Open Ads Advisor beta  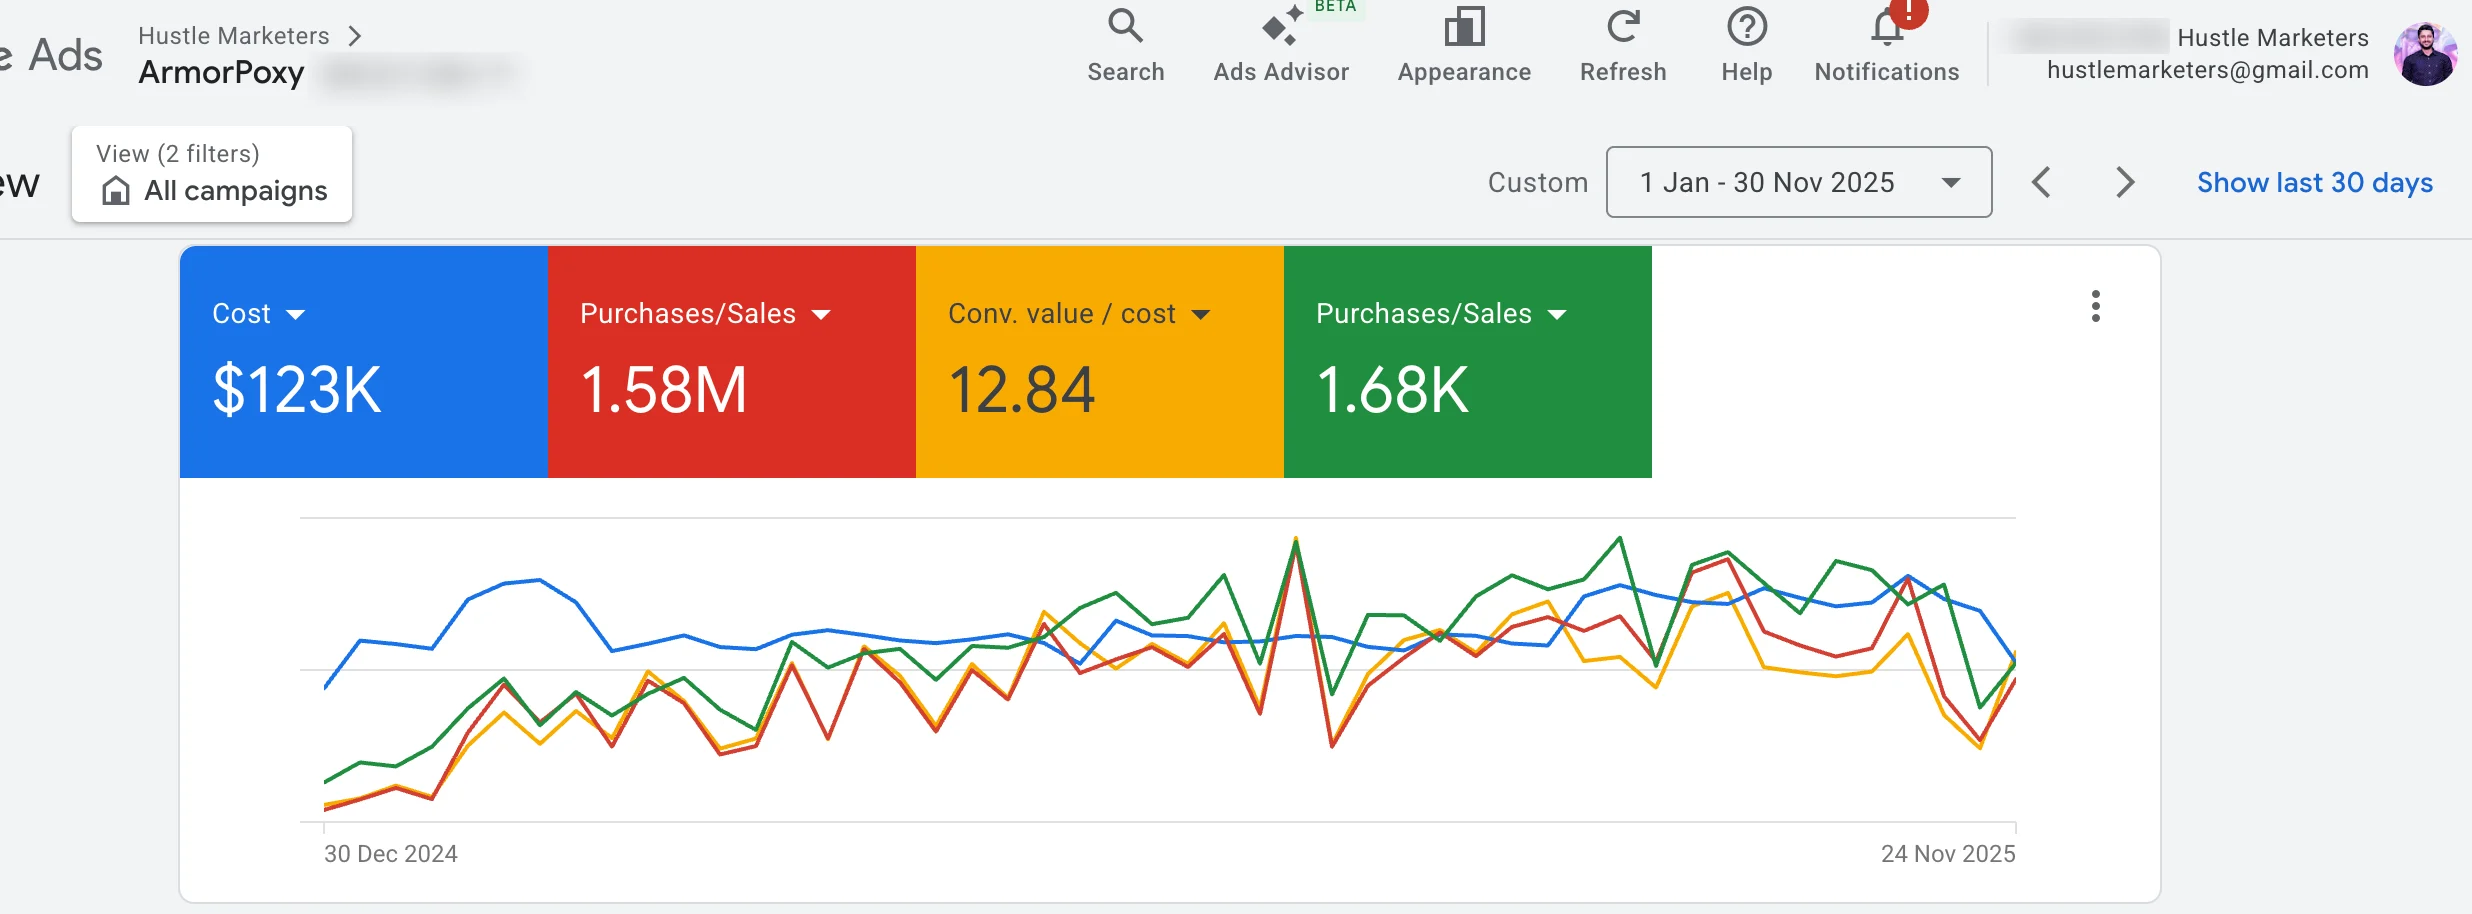(x=1281, y=45)
